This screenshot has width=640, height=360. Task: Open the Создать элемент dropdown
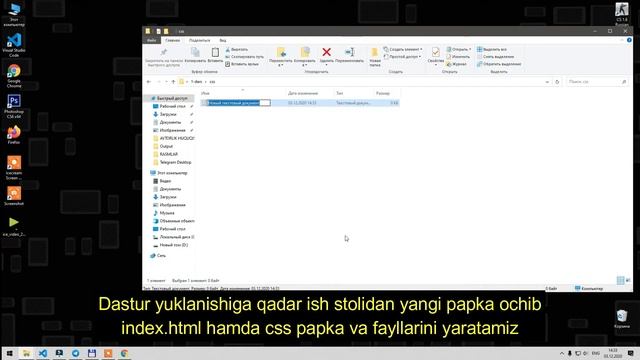402,49
